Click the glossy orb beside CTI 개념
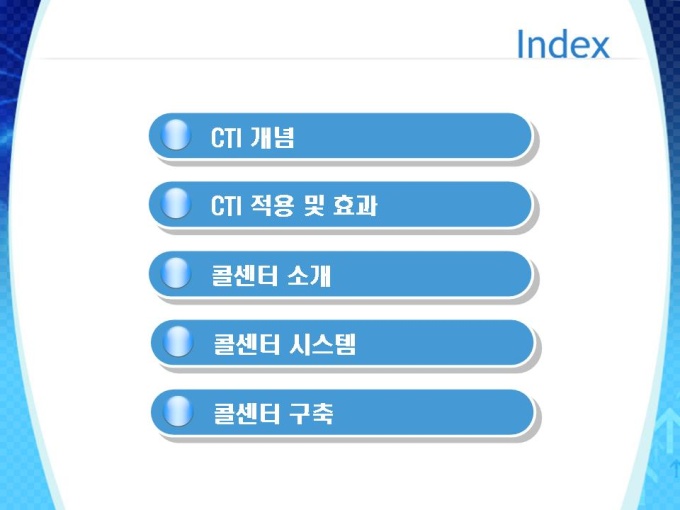Image resolution: width=680 pixels, height=510 pixels. (x=176, y=135)
